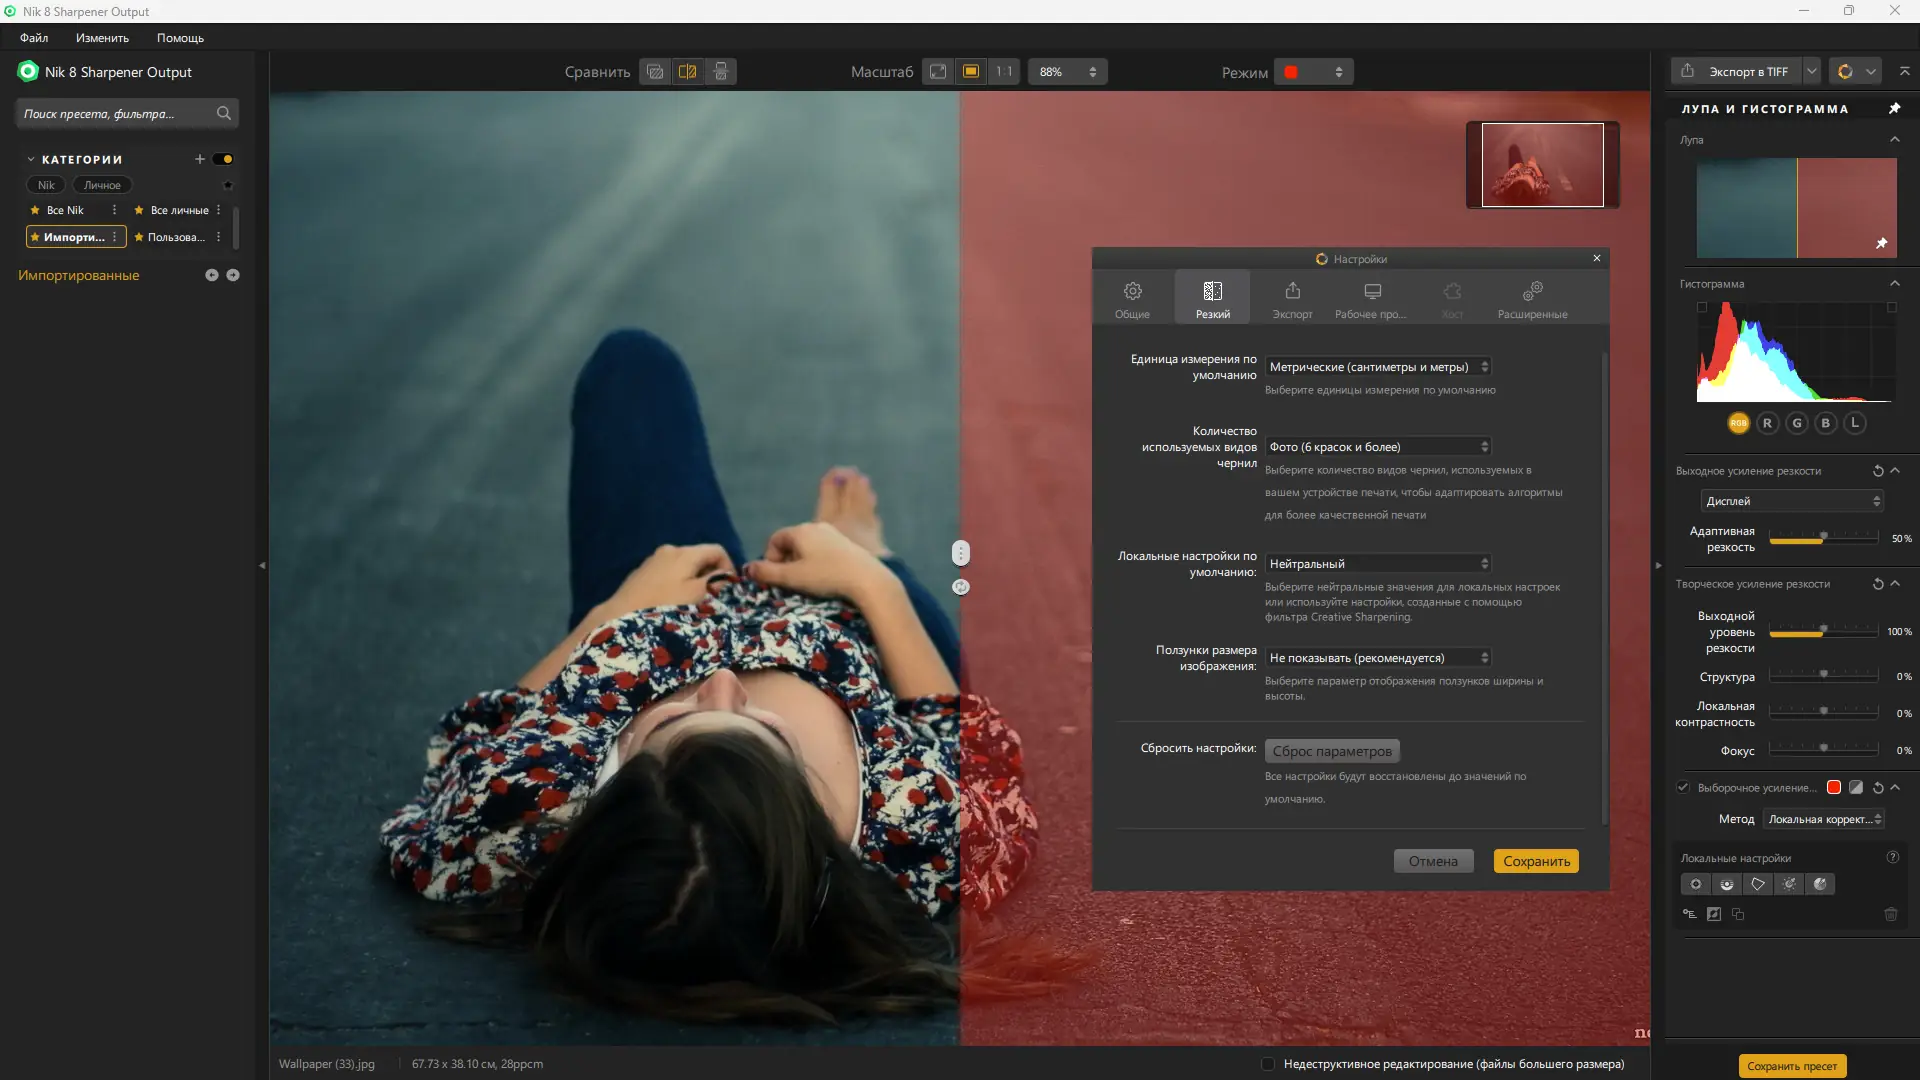
Task: Switch to the Общие settings tab
Action: coord(1132,298)
